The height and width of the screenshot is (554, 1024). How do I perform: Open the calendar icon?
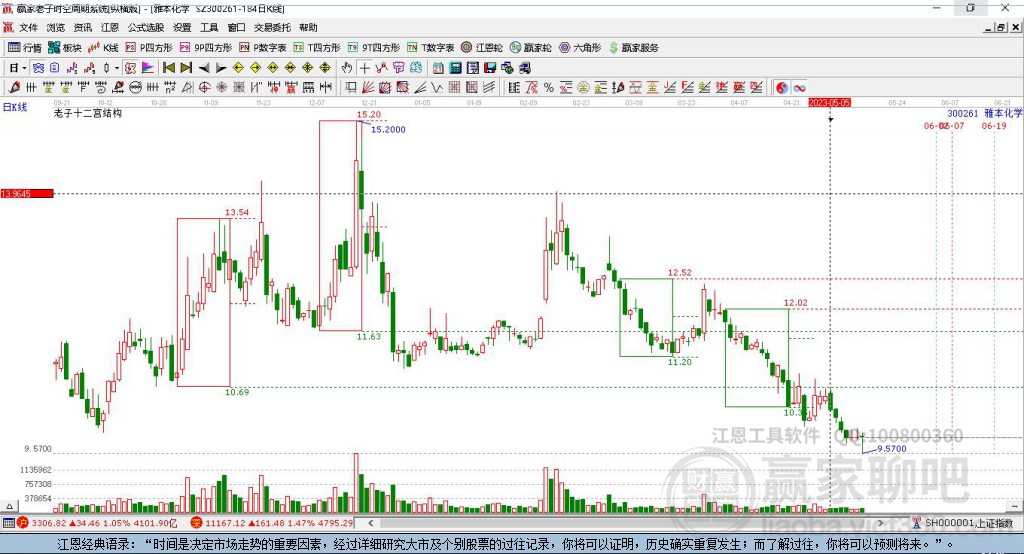tap(438, 68)
